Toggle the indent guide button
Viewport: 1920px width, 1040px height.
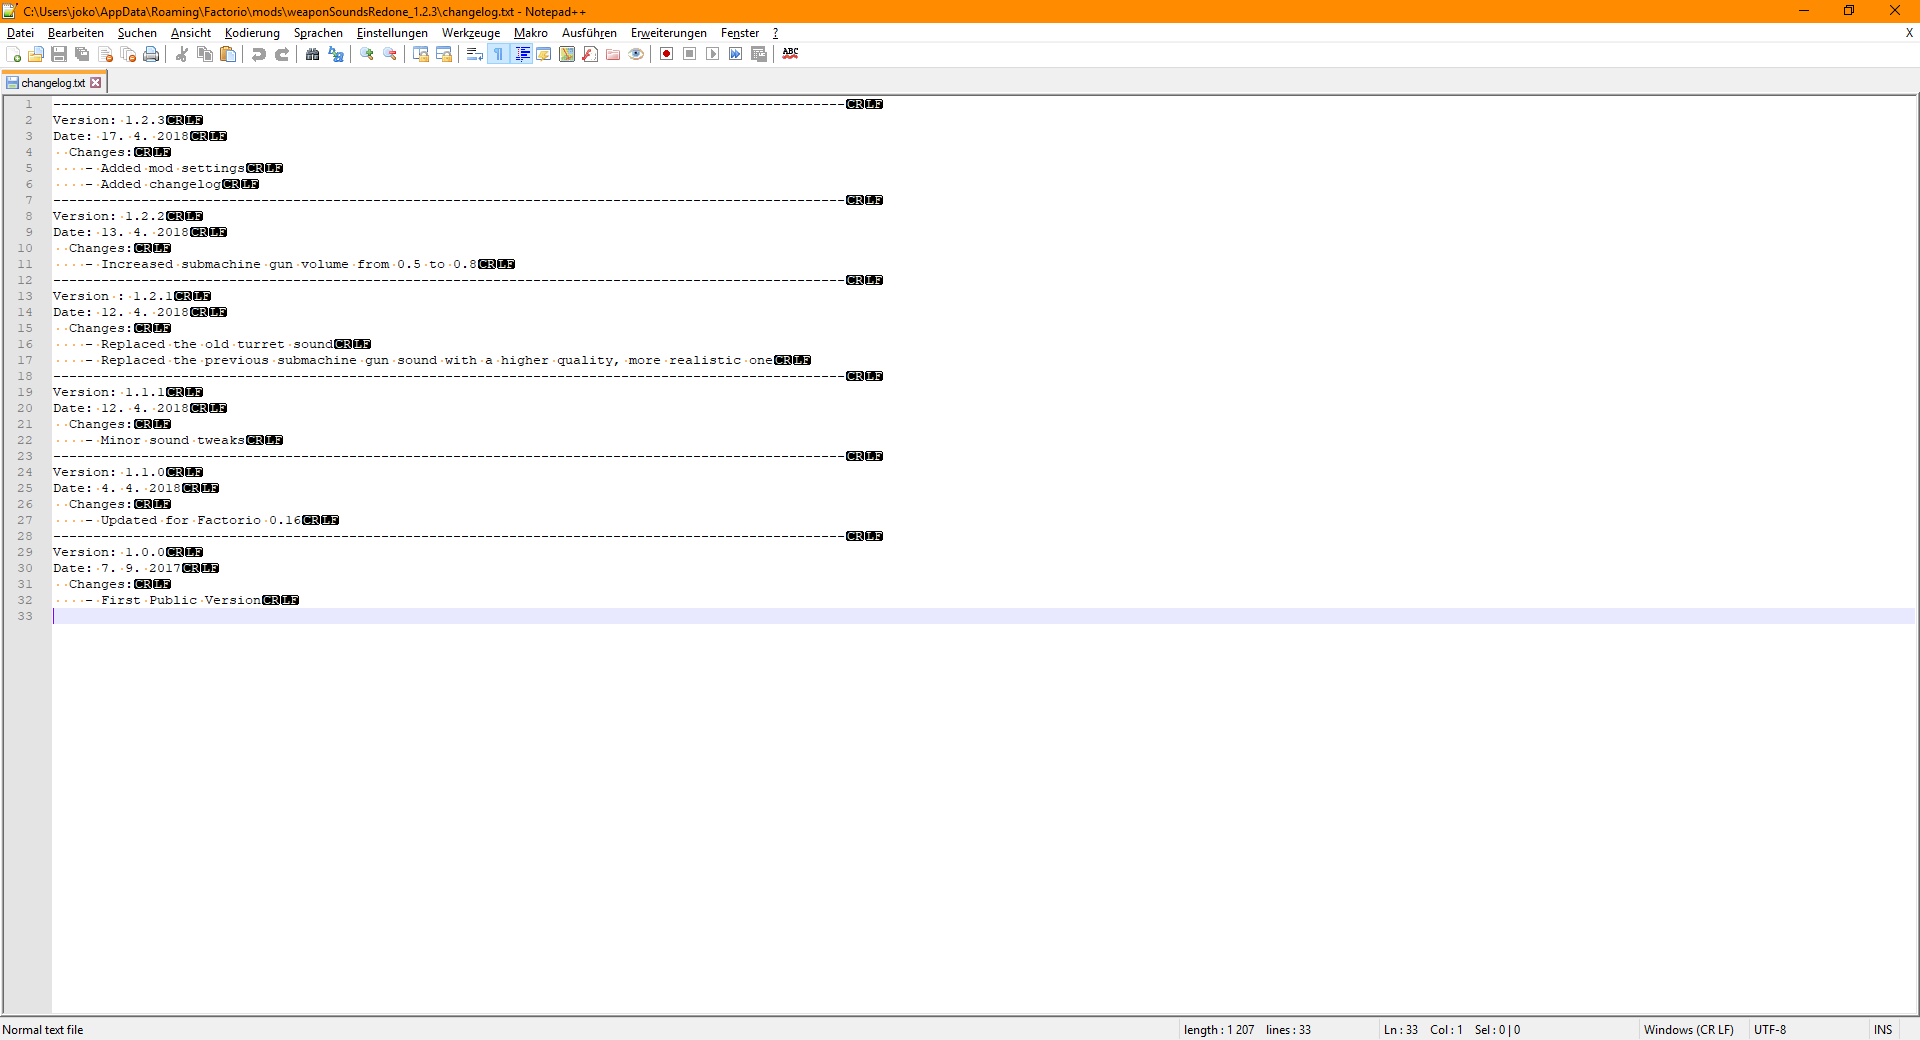(521, 54)
